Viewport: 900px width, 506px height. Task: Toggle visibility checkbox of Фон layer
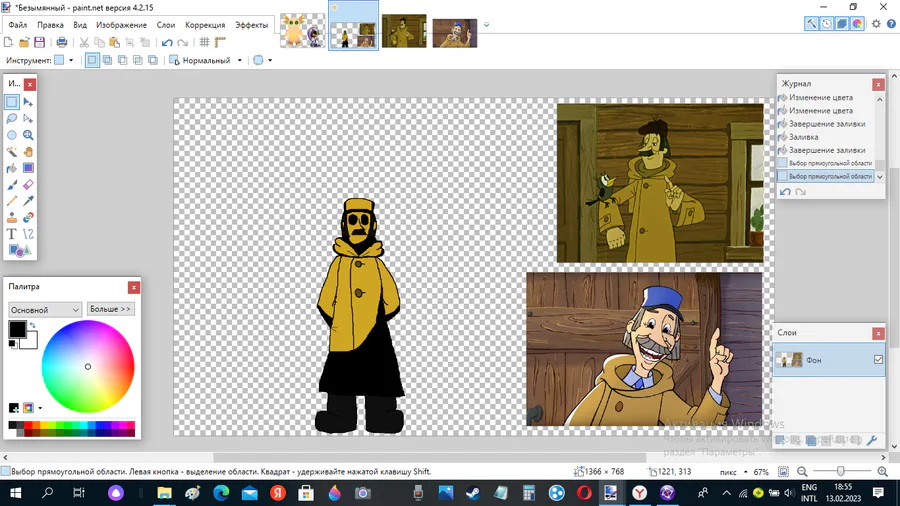tap(878, 360)
